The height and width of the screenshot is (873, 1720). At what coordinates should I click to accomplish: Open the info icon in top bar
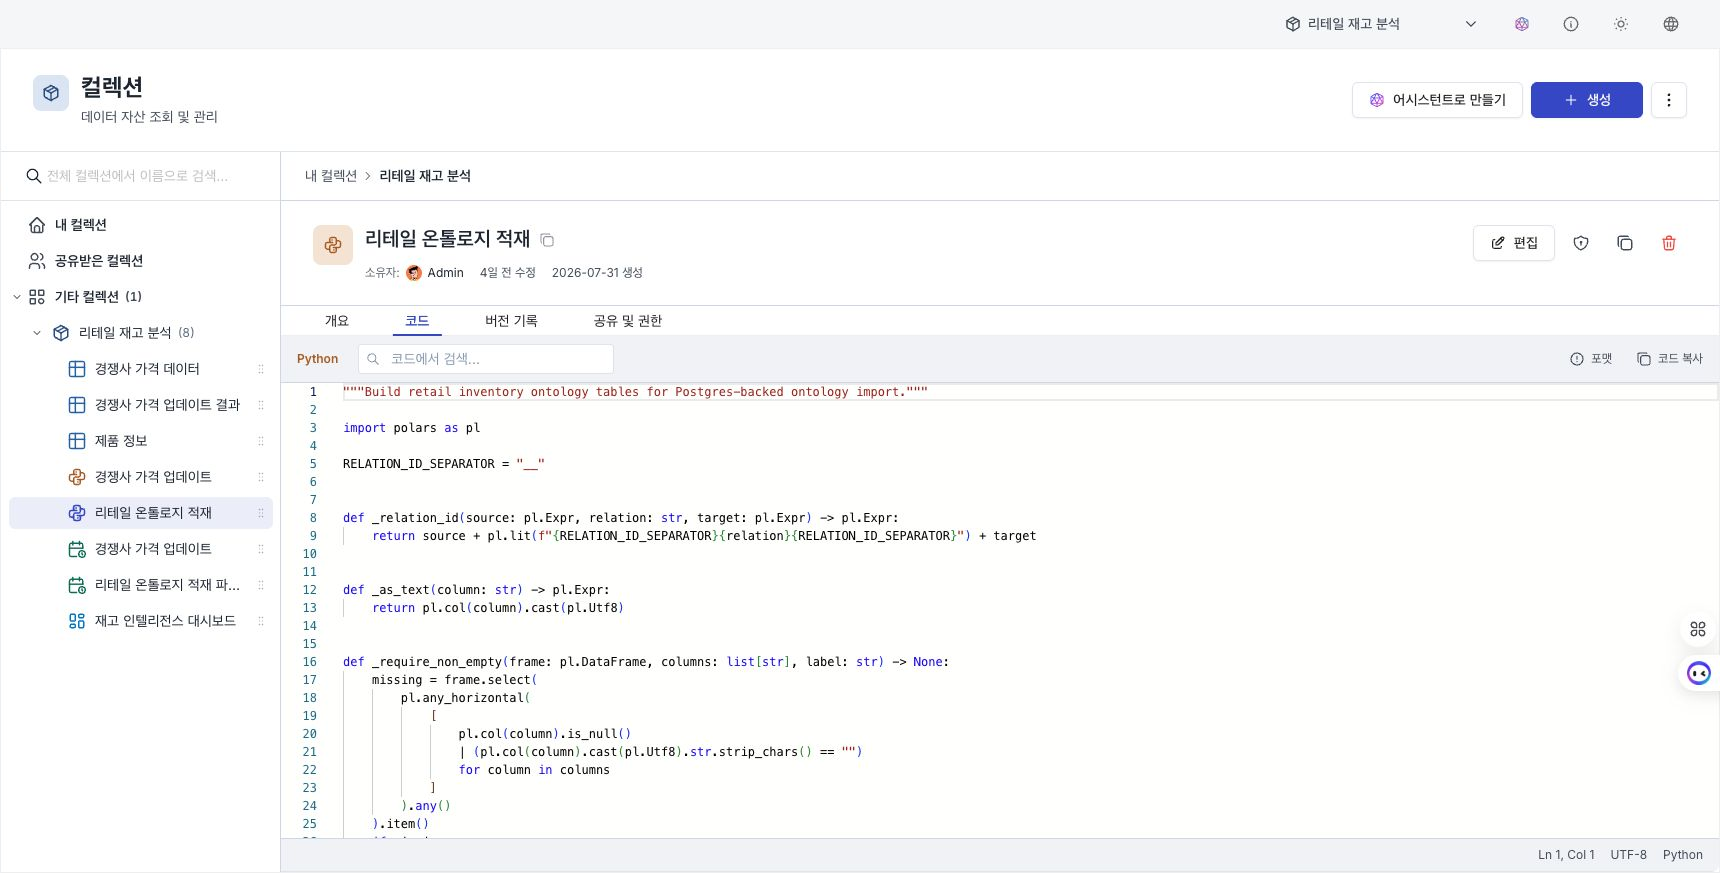(1571, 24)
